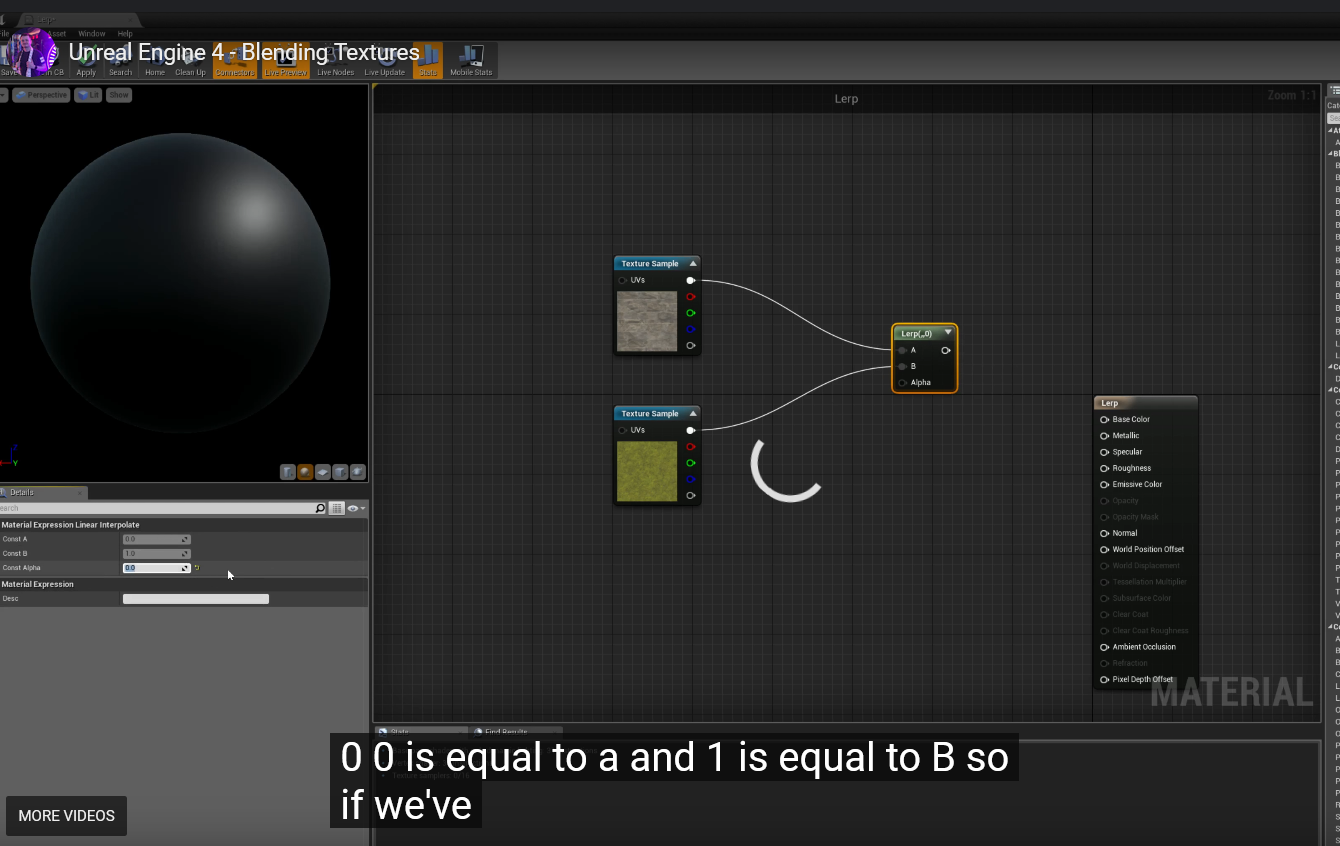Viewport: 1340px width, 846px height.
Task: Switch to the Details tab
Action: click(22, 492)
